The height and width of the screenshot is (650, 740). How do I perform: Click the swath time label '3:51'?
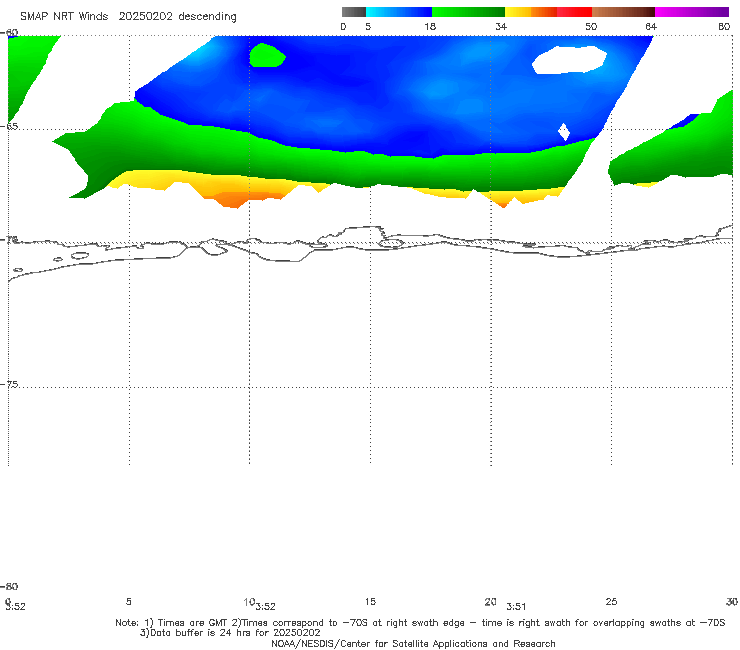tap(516, 607)
